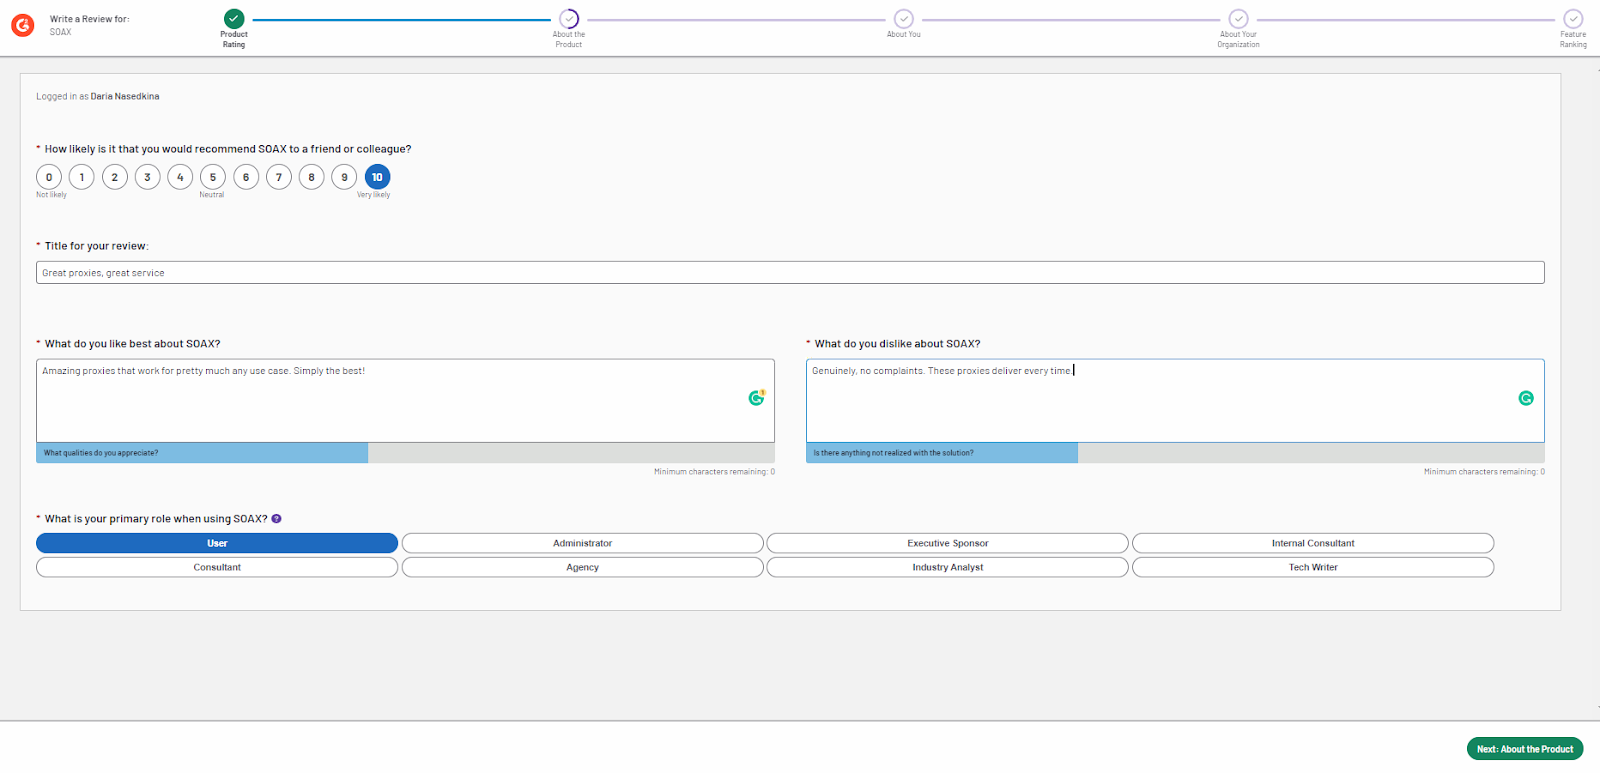Select the Administrator role option
1600x773 pixels.
(x=582, y=543)
